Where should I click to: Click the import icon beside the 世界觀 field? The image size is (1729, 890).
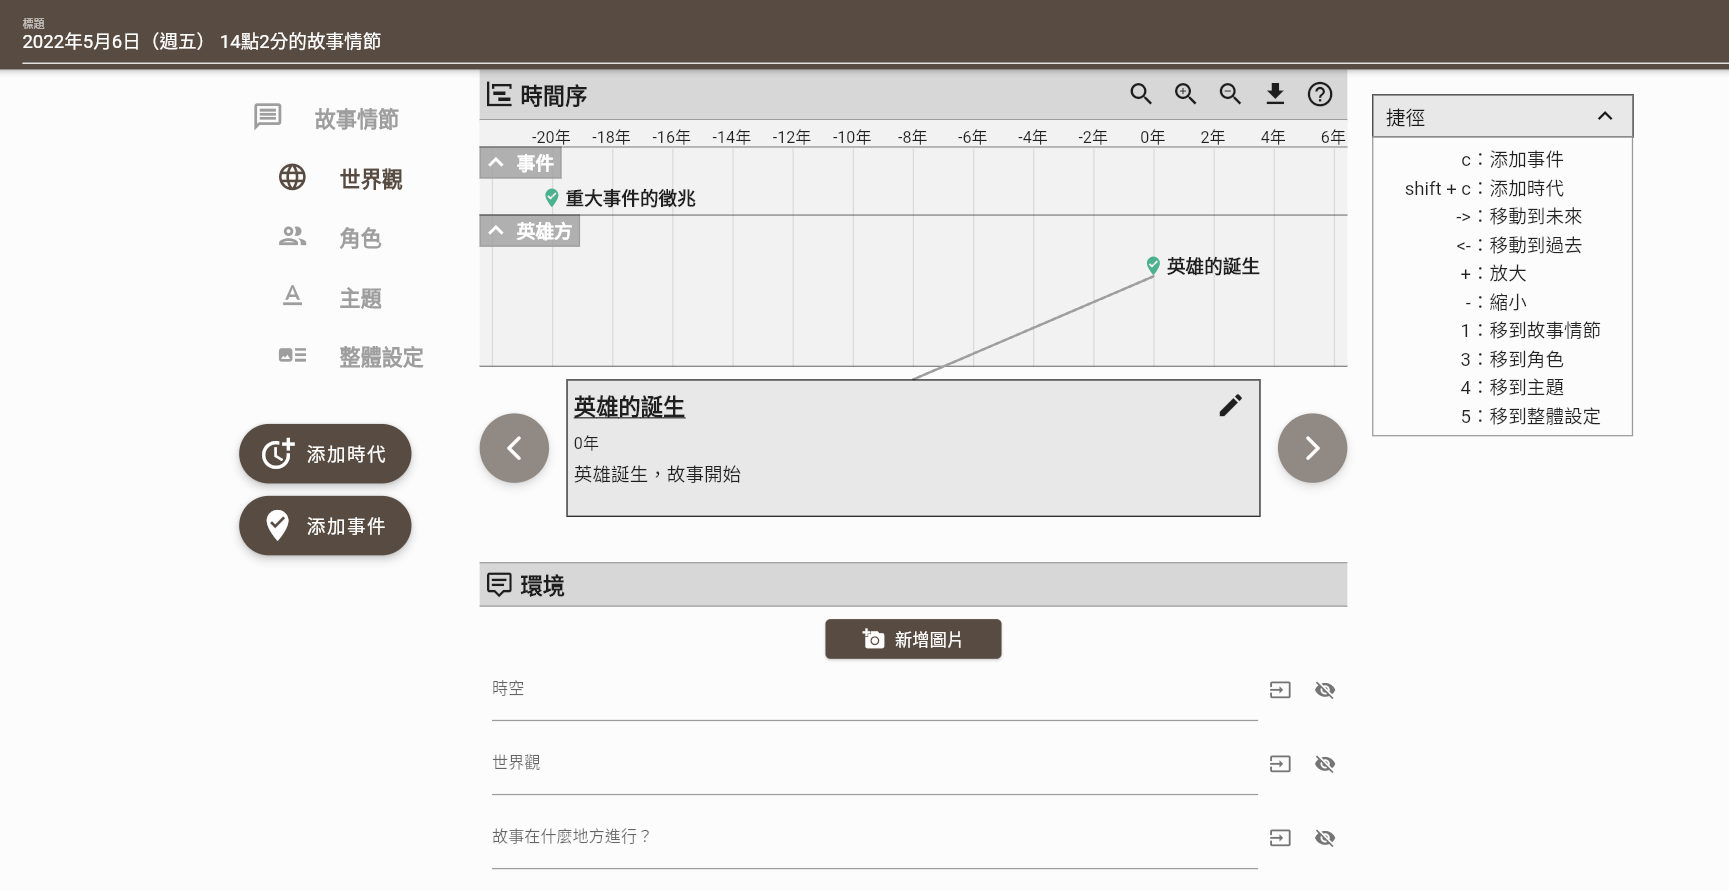tap(1280, 764)
